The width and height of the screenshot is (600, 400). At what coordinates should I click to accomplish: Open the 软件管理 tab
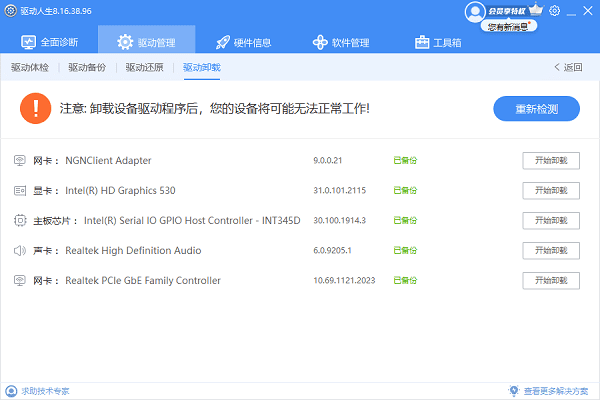coord(341,42)
